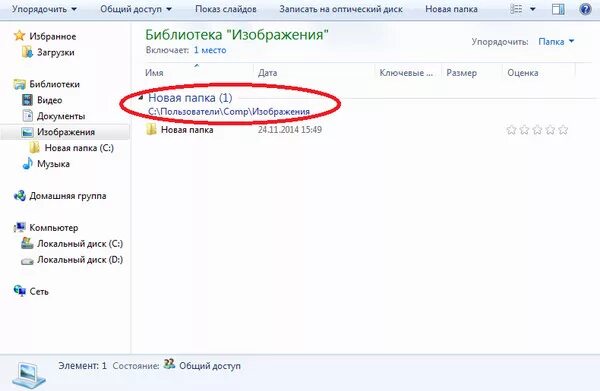Image resolution: width=600 pixels, height=391 pixels.
Task: Rate Новая папка three stars
Action: 537,130
